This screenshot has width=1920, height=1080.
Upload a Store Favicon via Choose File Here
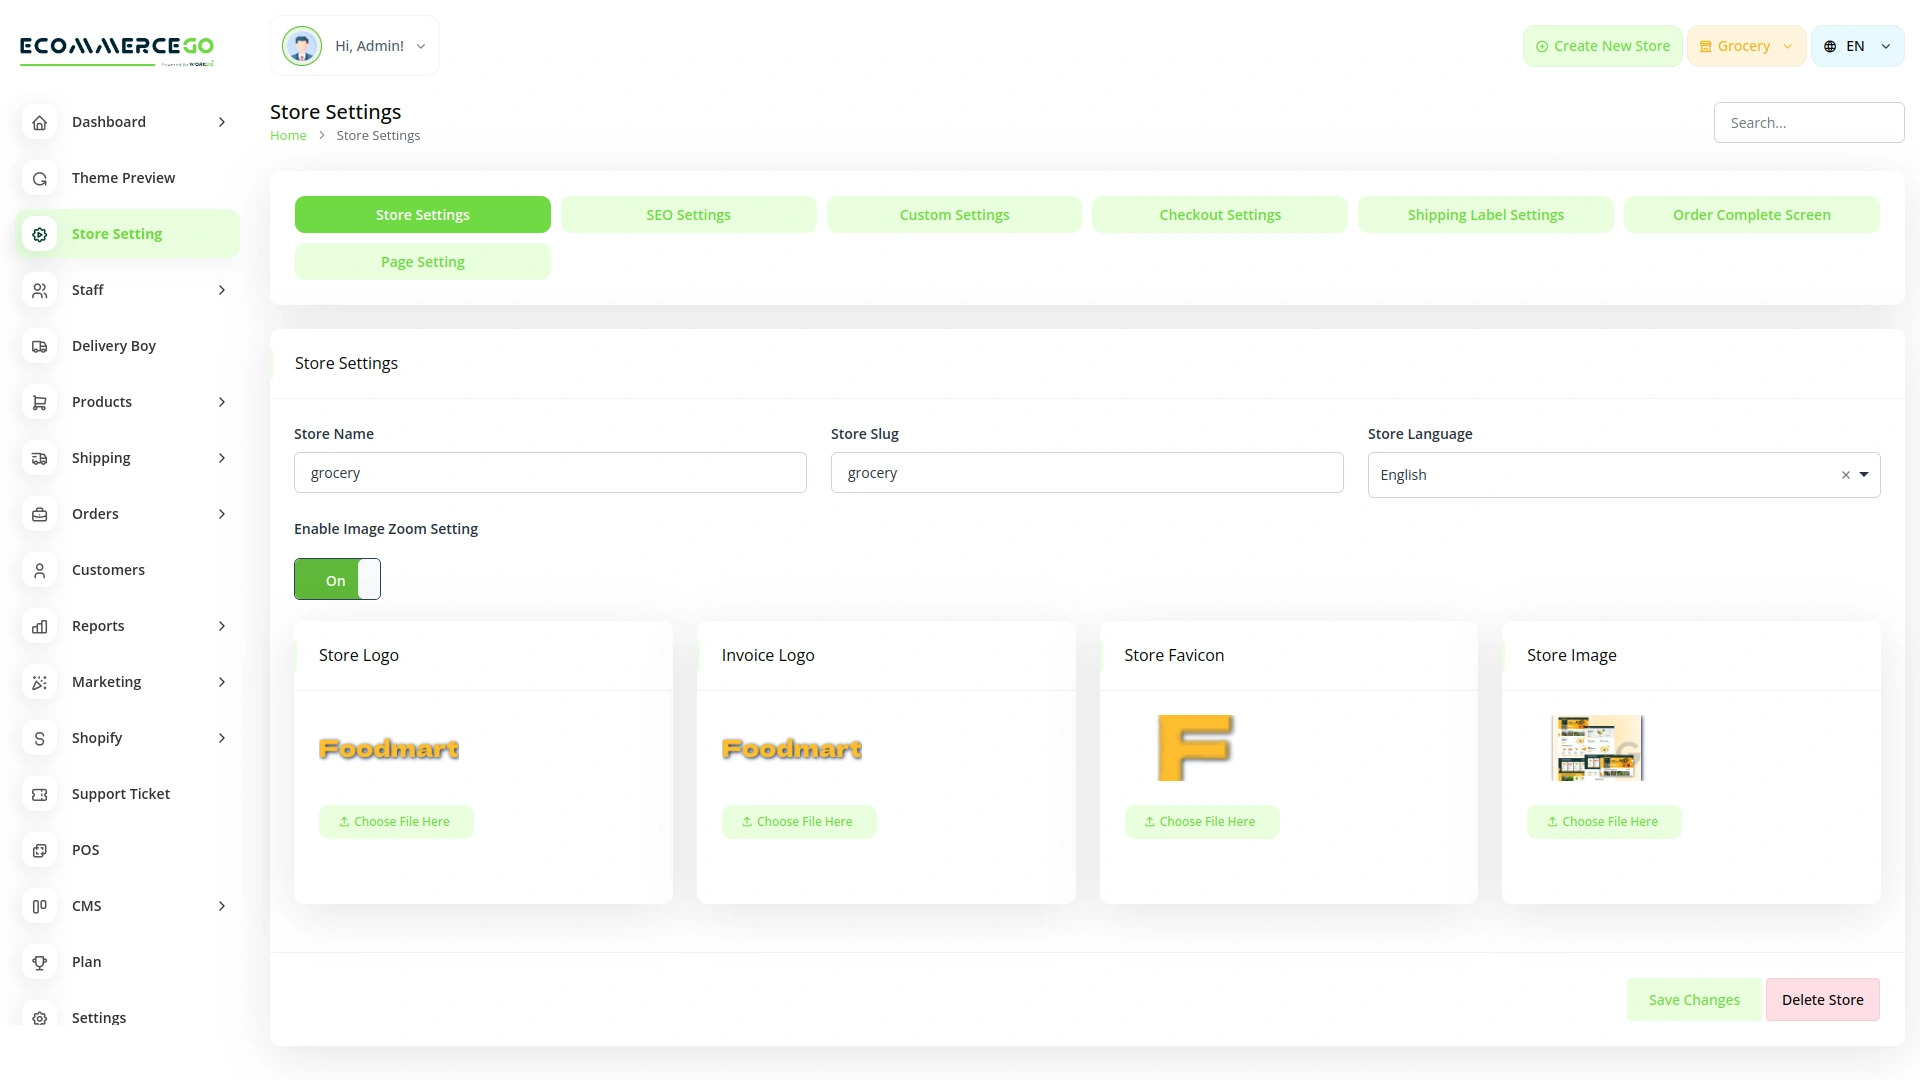click(1201, 821)
